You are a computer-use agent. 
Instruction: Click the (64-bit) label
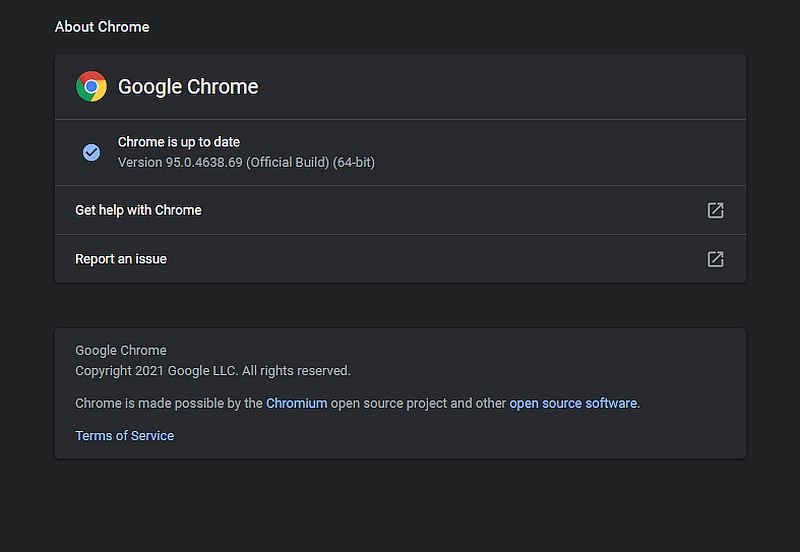[x=354, y=162]
